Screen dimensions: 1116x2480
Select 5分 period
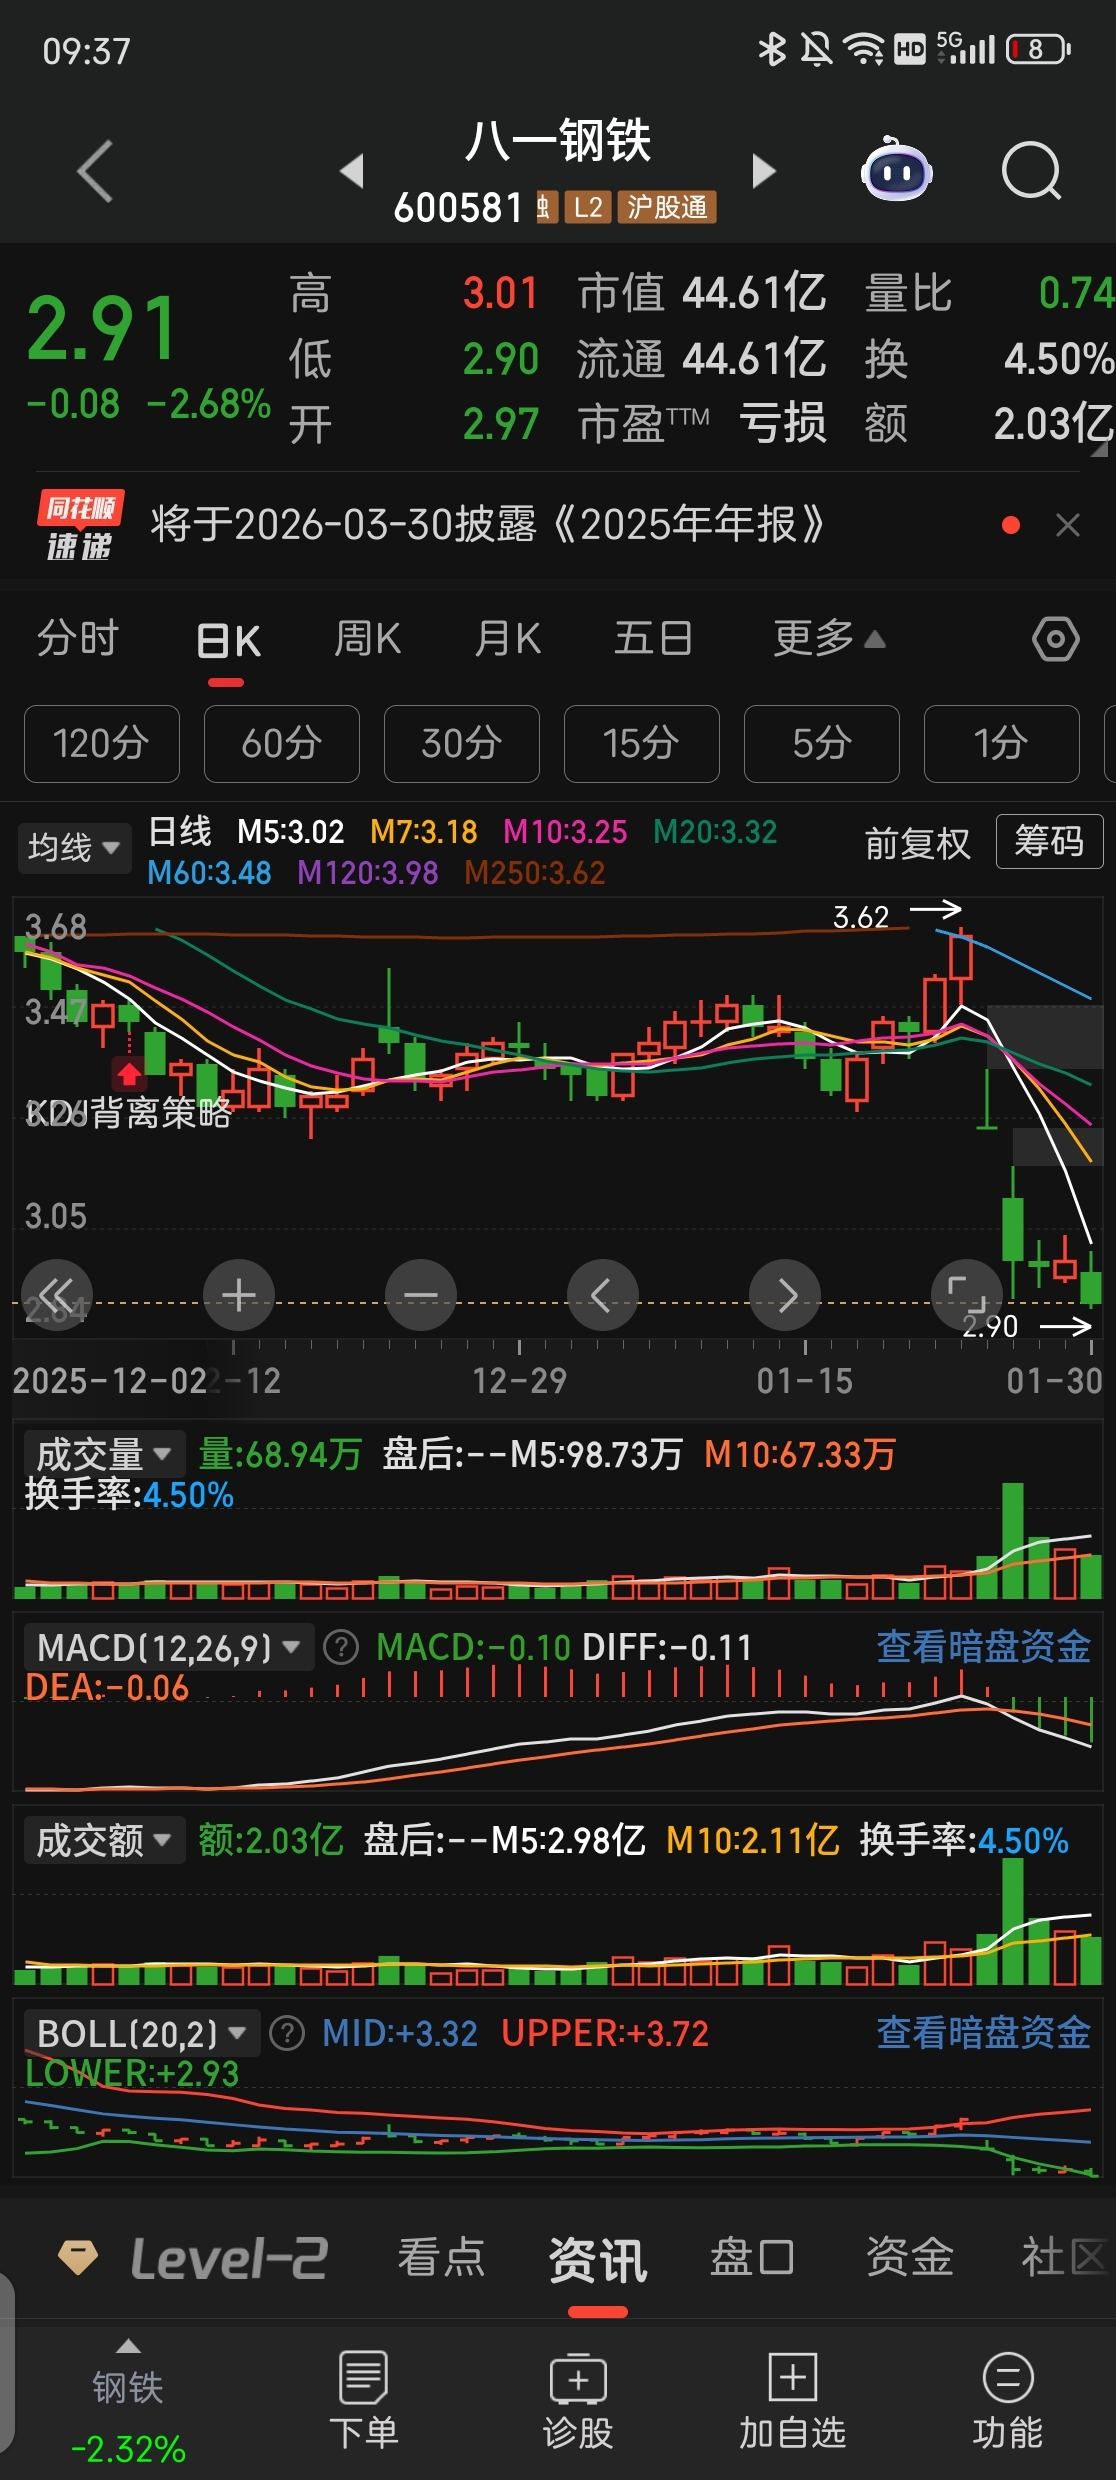(x=822, y=744)
